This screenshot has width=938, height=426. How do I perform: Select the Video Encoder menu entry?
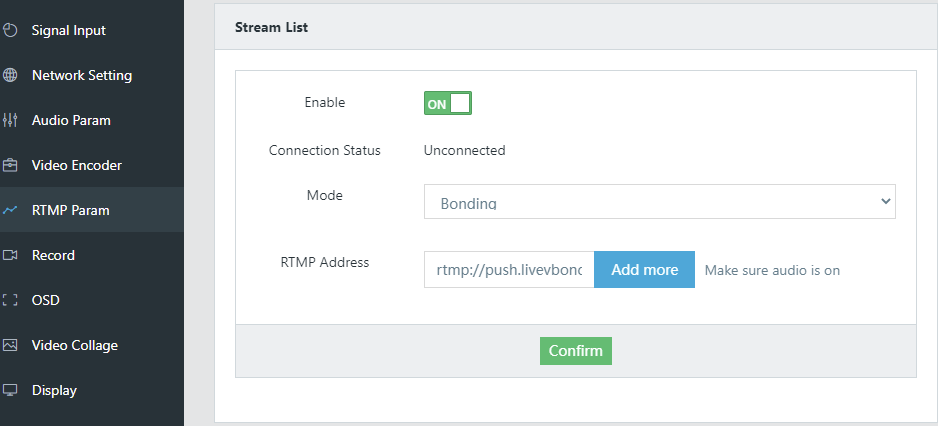coord(76,165)
